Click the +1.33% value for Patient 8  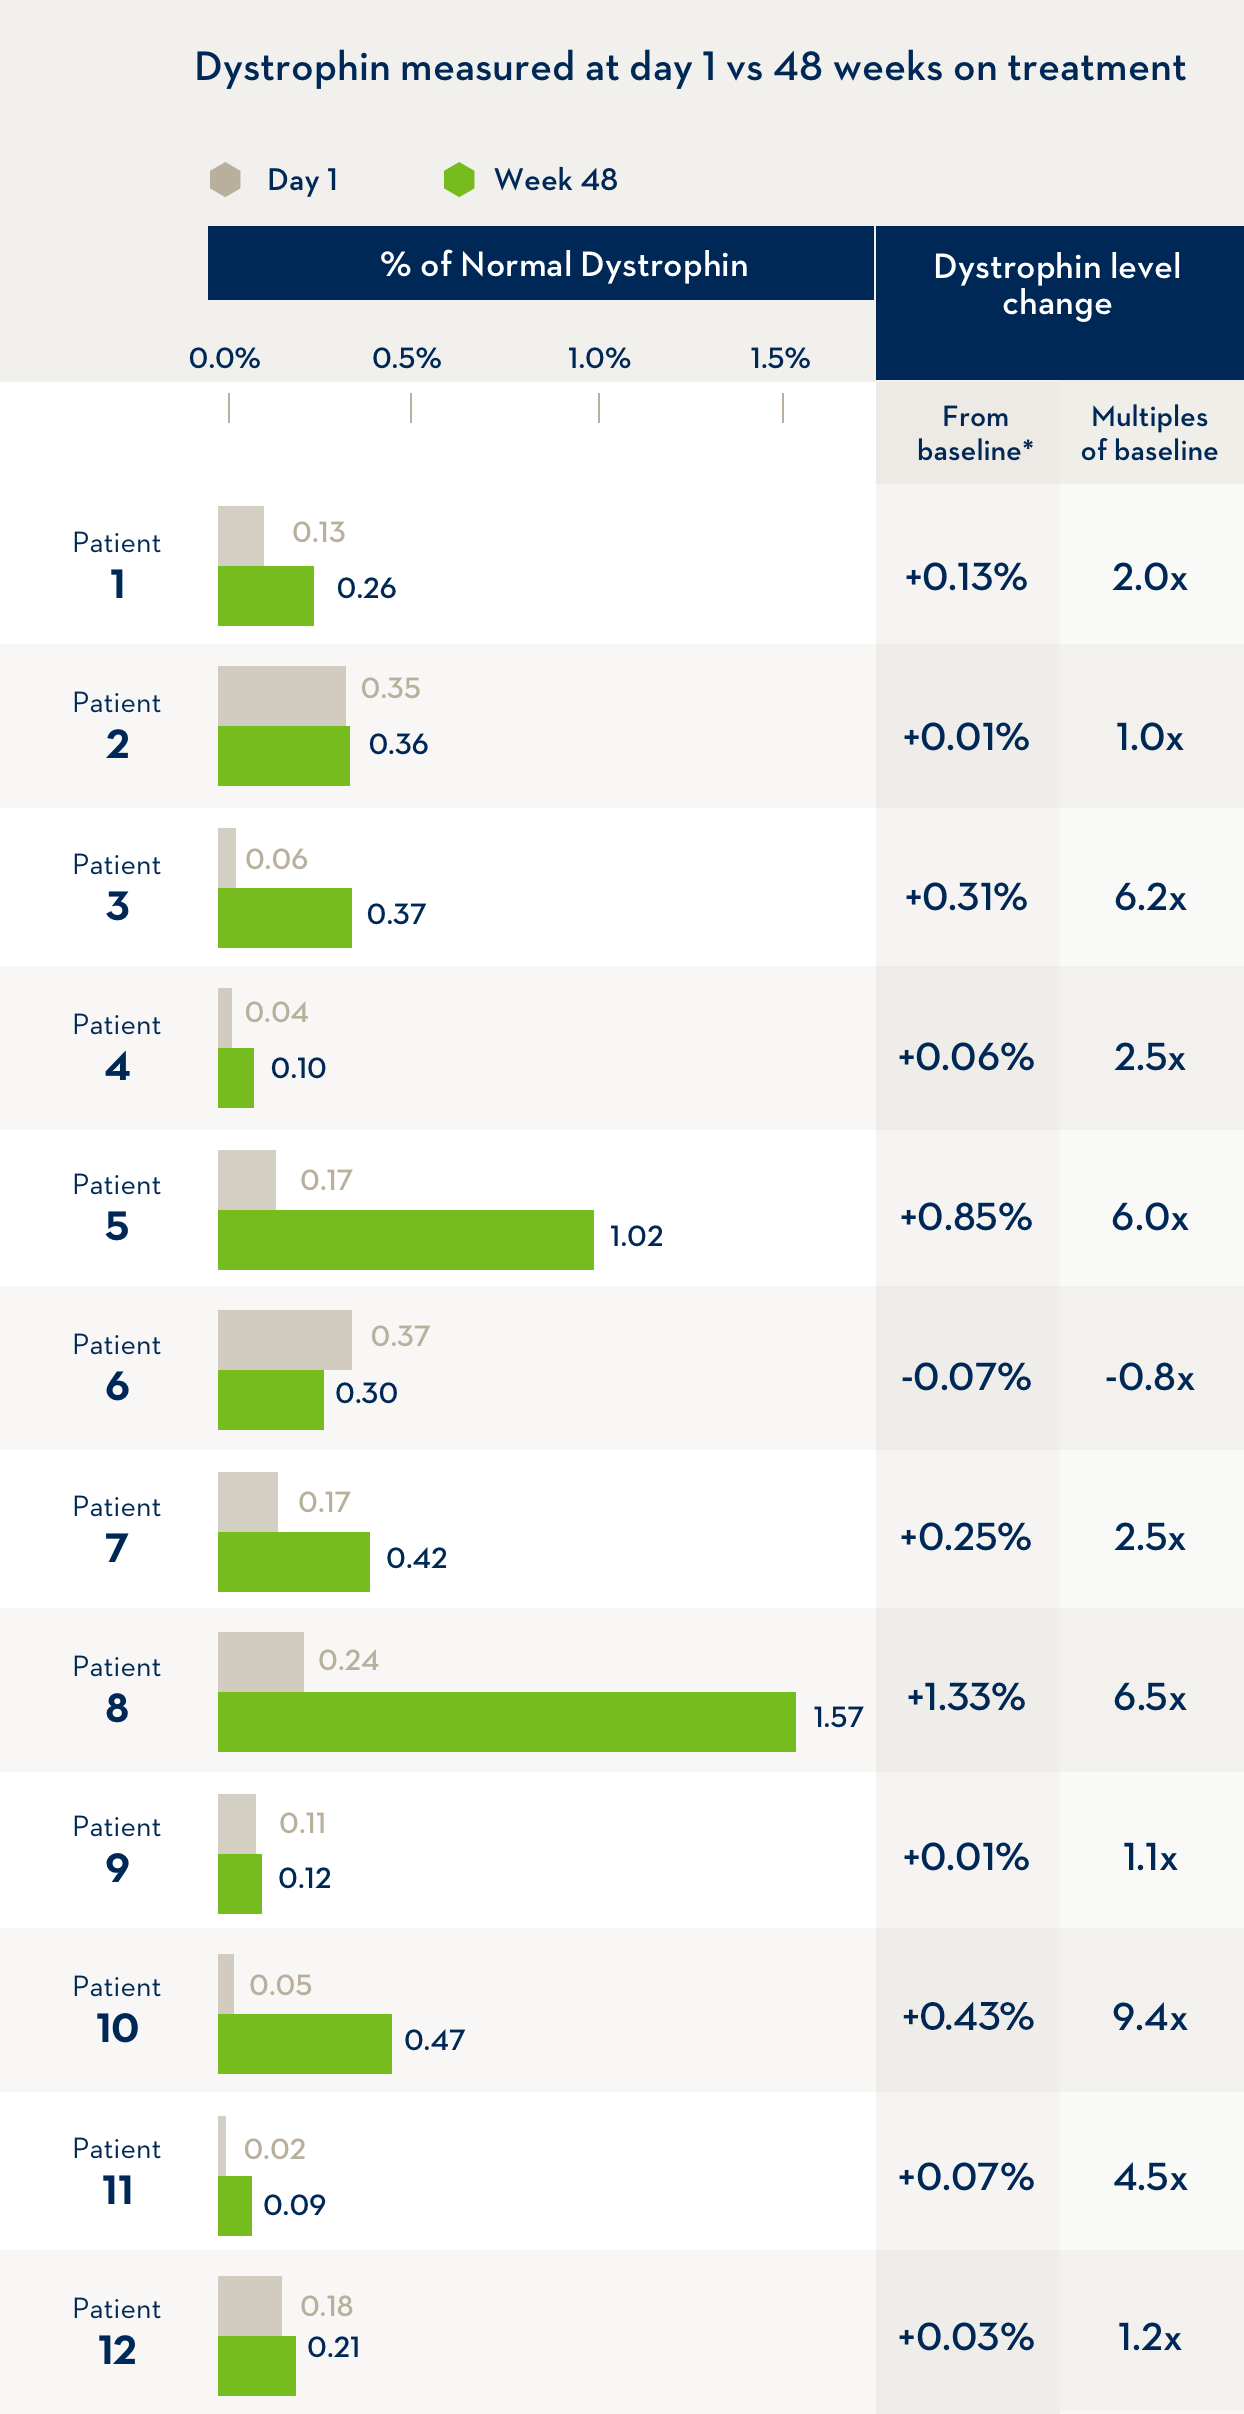pyautogui.click(x=966, y=1697)
